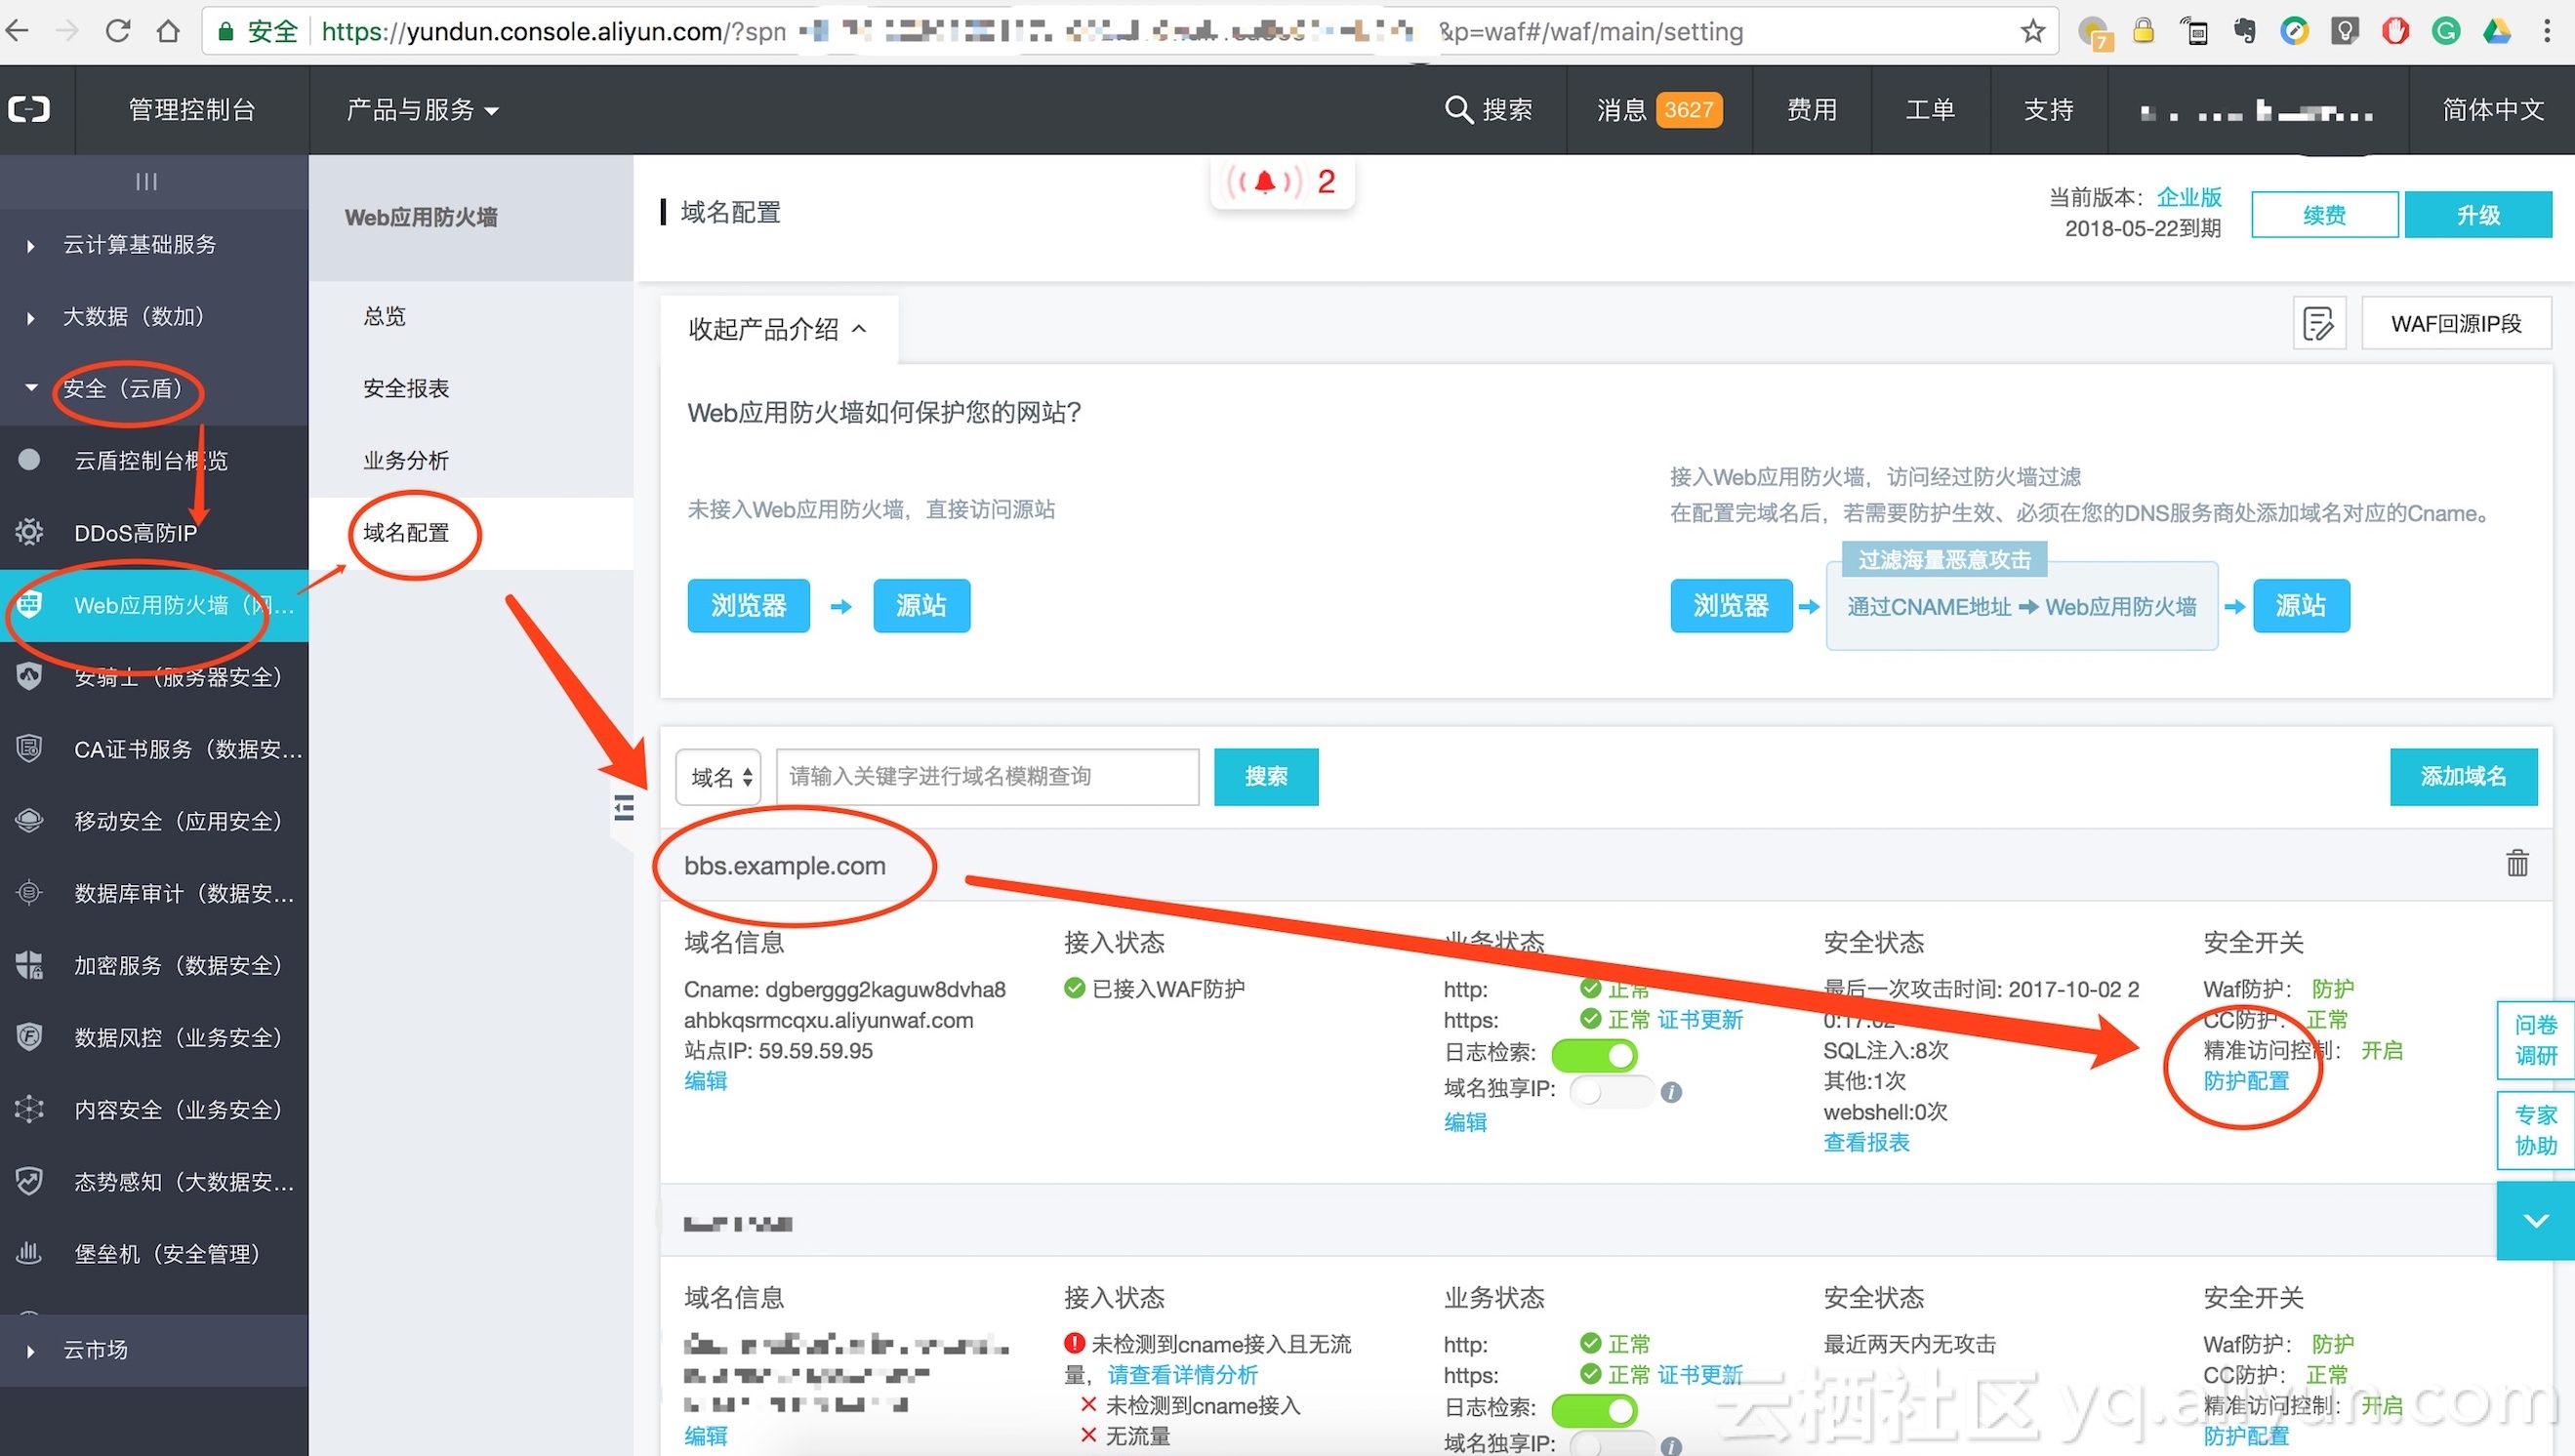
Task: Click 查看报表 link under 安全状态
Action: (x=1866, y=1142)
